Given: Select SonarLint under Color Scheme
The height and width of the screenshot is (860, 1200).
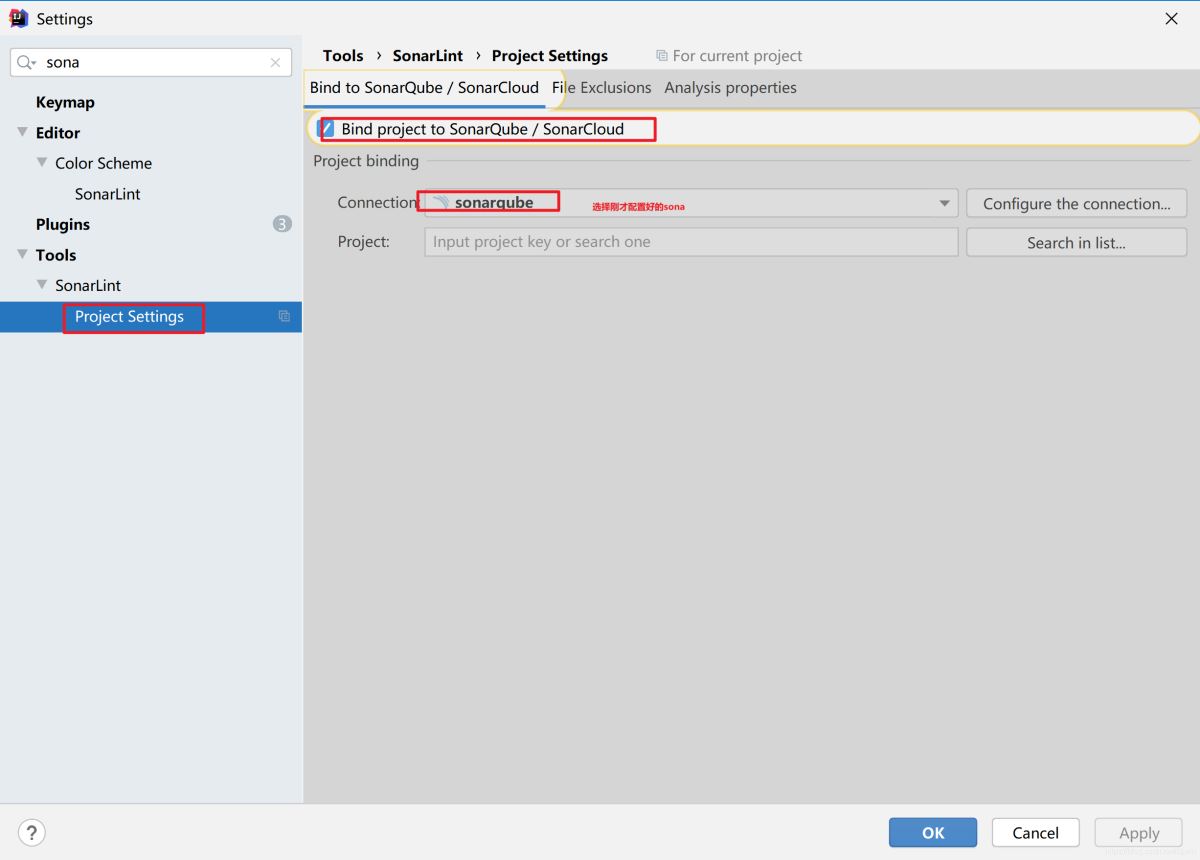Looking at the screenshot, I should (x=108, y=194).
